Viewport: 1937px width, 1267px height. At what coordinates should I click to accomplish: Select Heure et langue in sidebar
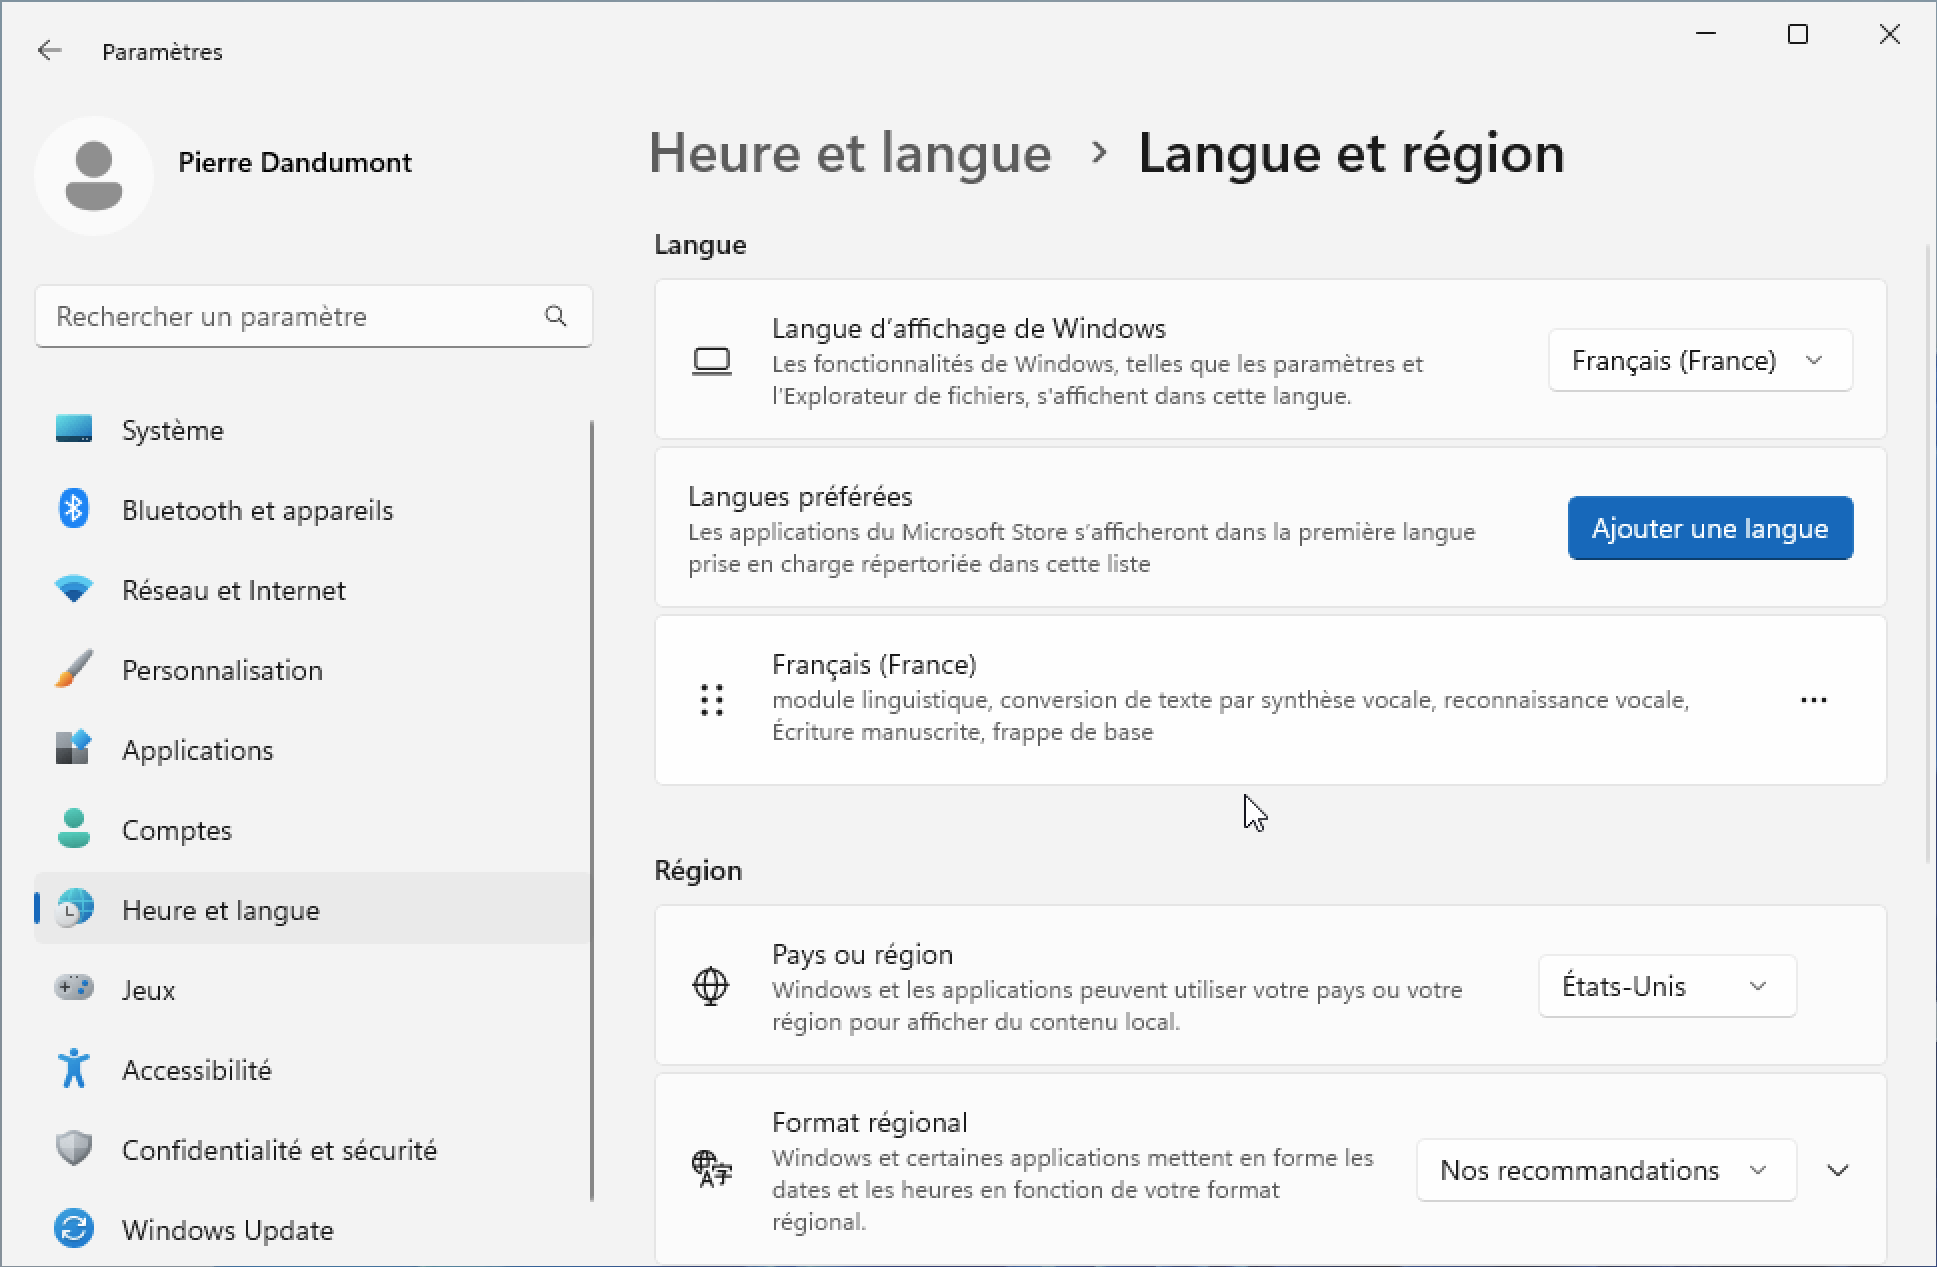point(312,908)
